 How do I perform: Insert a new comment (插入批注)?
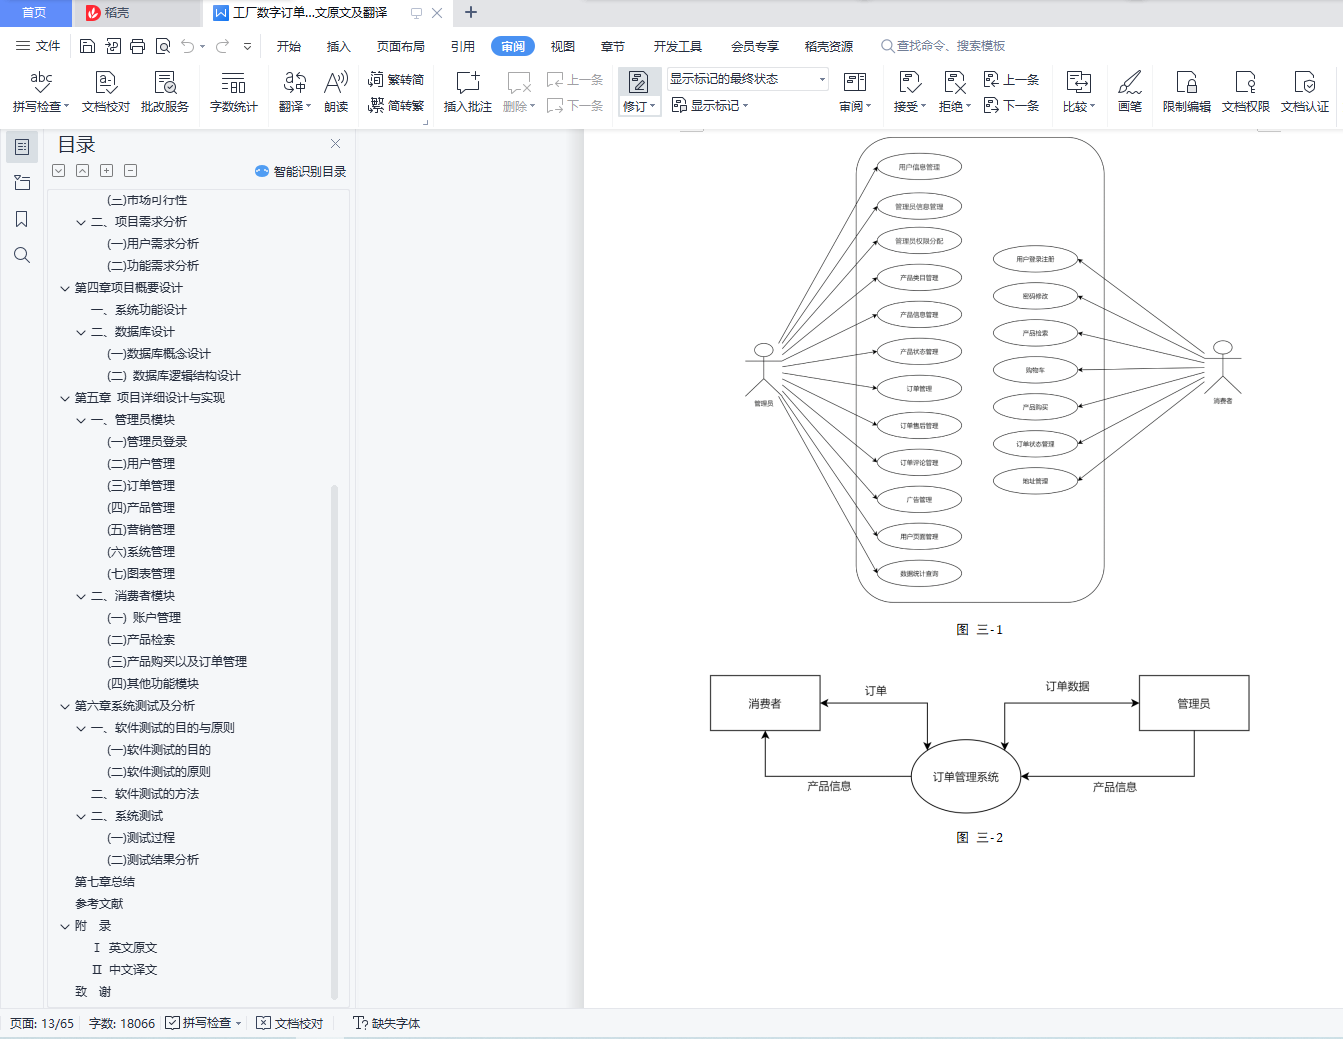[468, 91]
